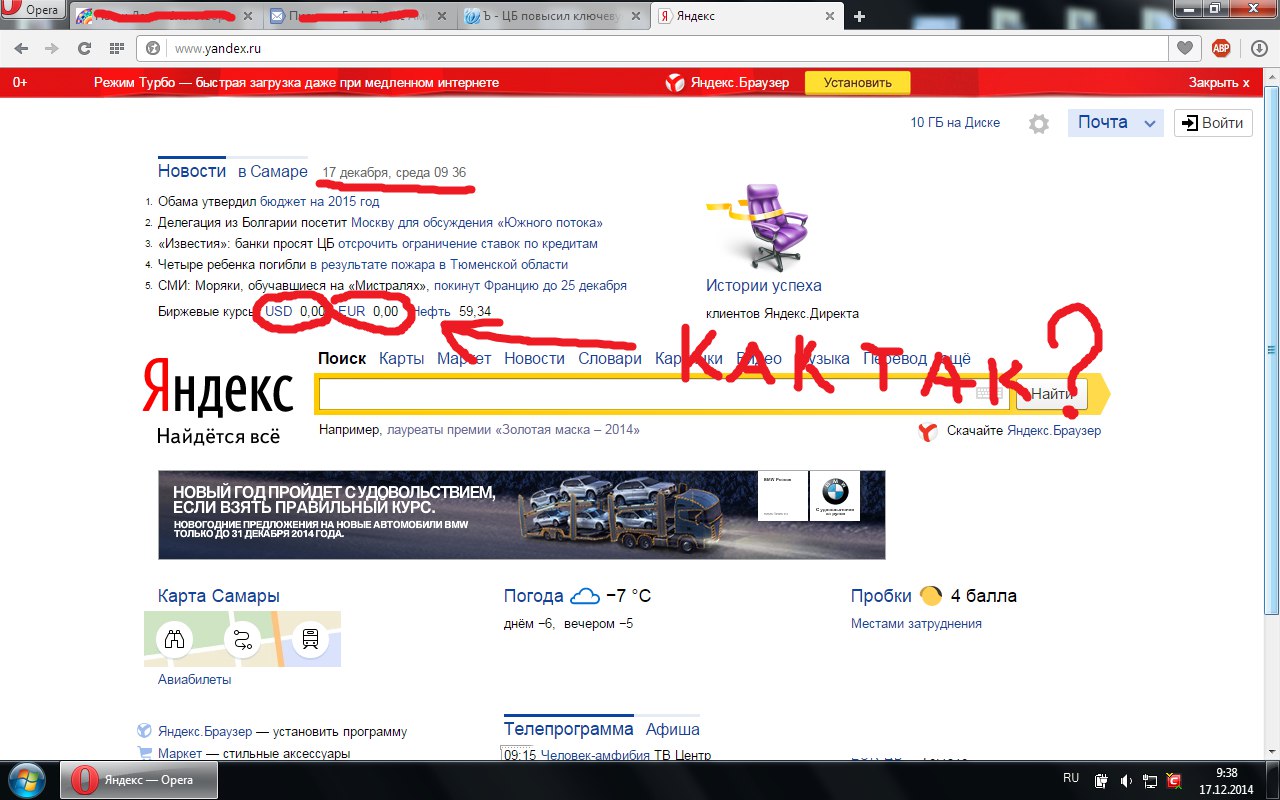Image resolution: width=1280 pixels, height=800 pixels.
Task: Open a new tab with the plus button
Action: coord(859,16)
